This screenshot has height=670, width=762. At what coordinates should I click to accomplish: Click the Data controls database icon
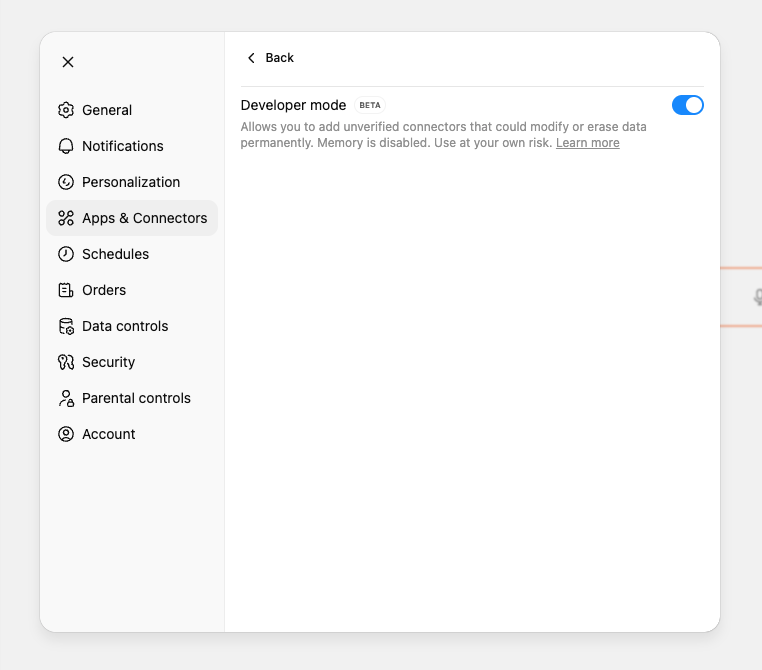pyautogui.click(x=66, y=326)
